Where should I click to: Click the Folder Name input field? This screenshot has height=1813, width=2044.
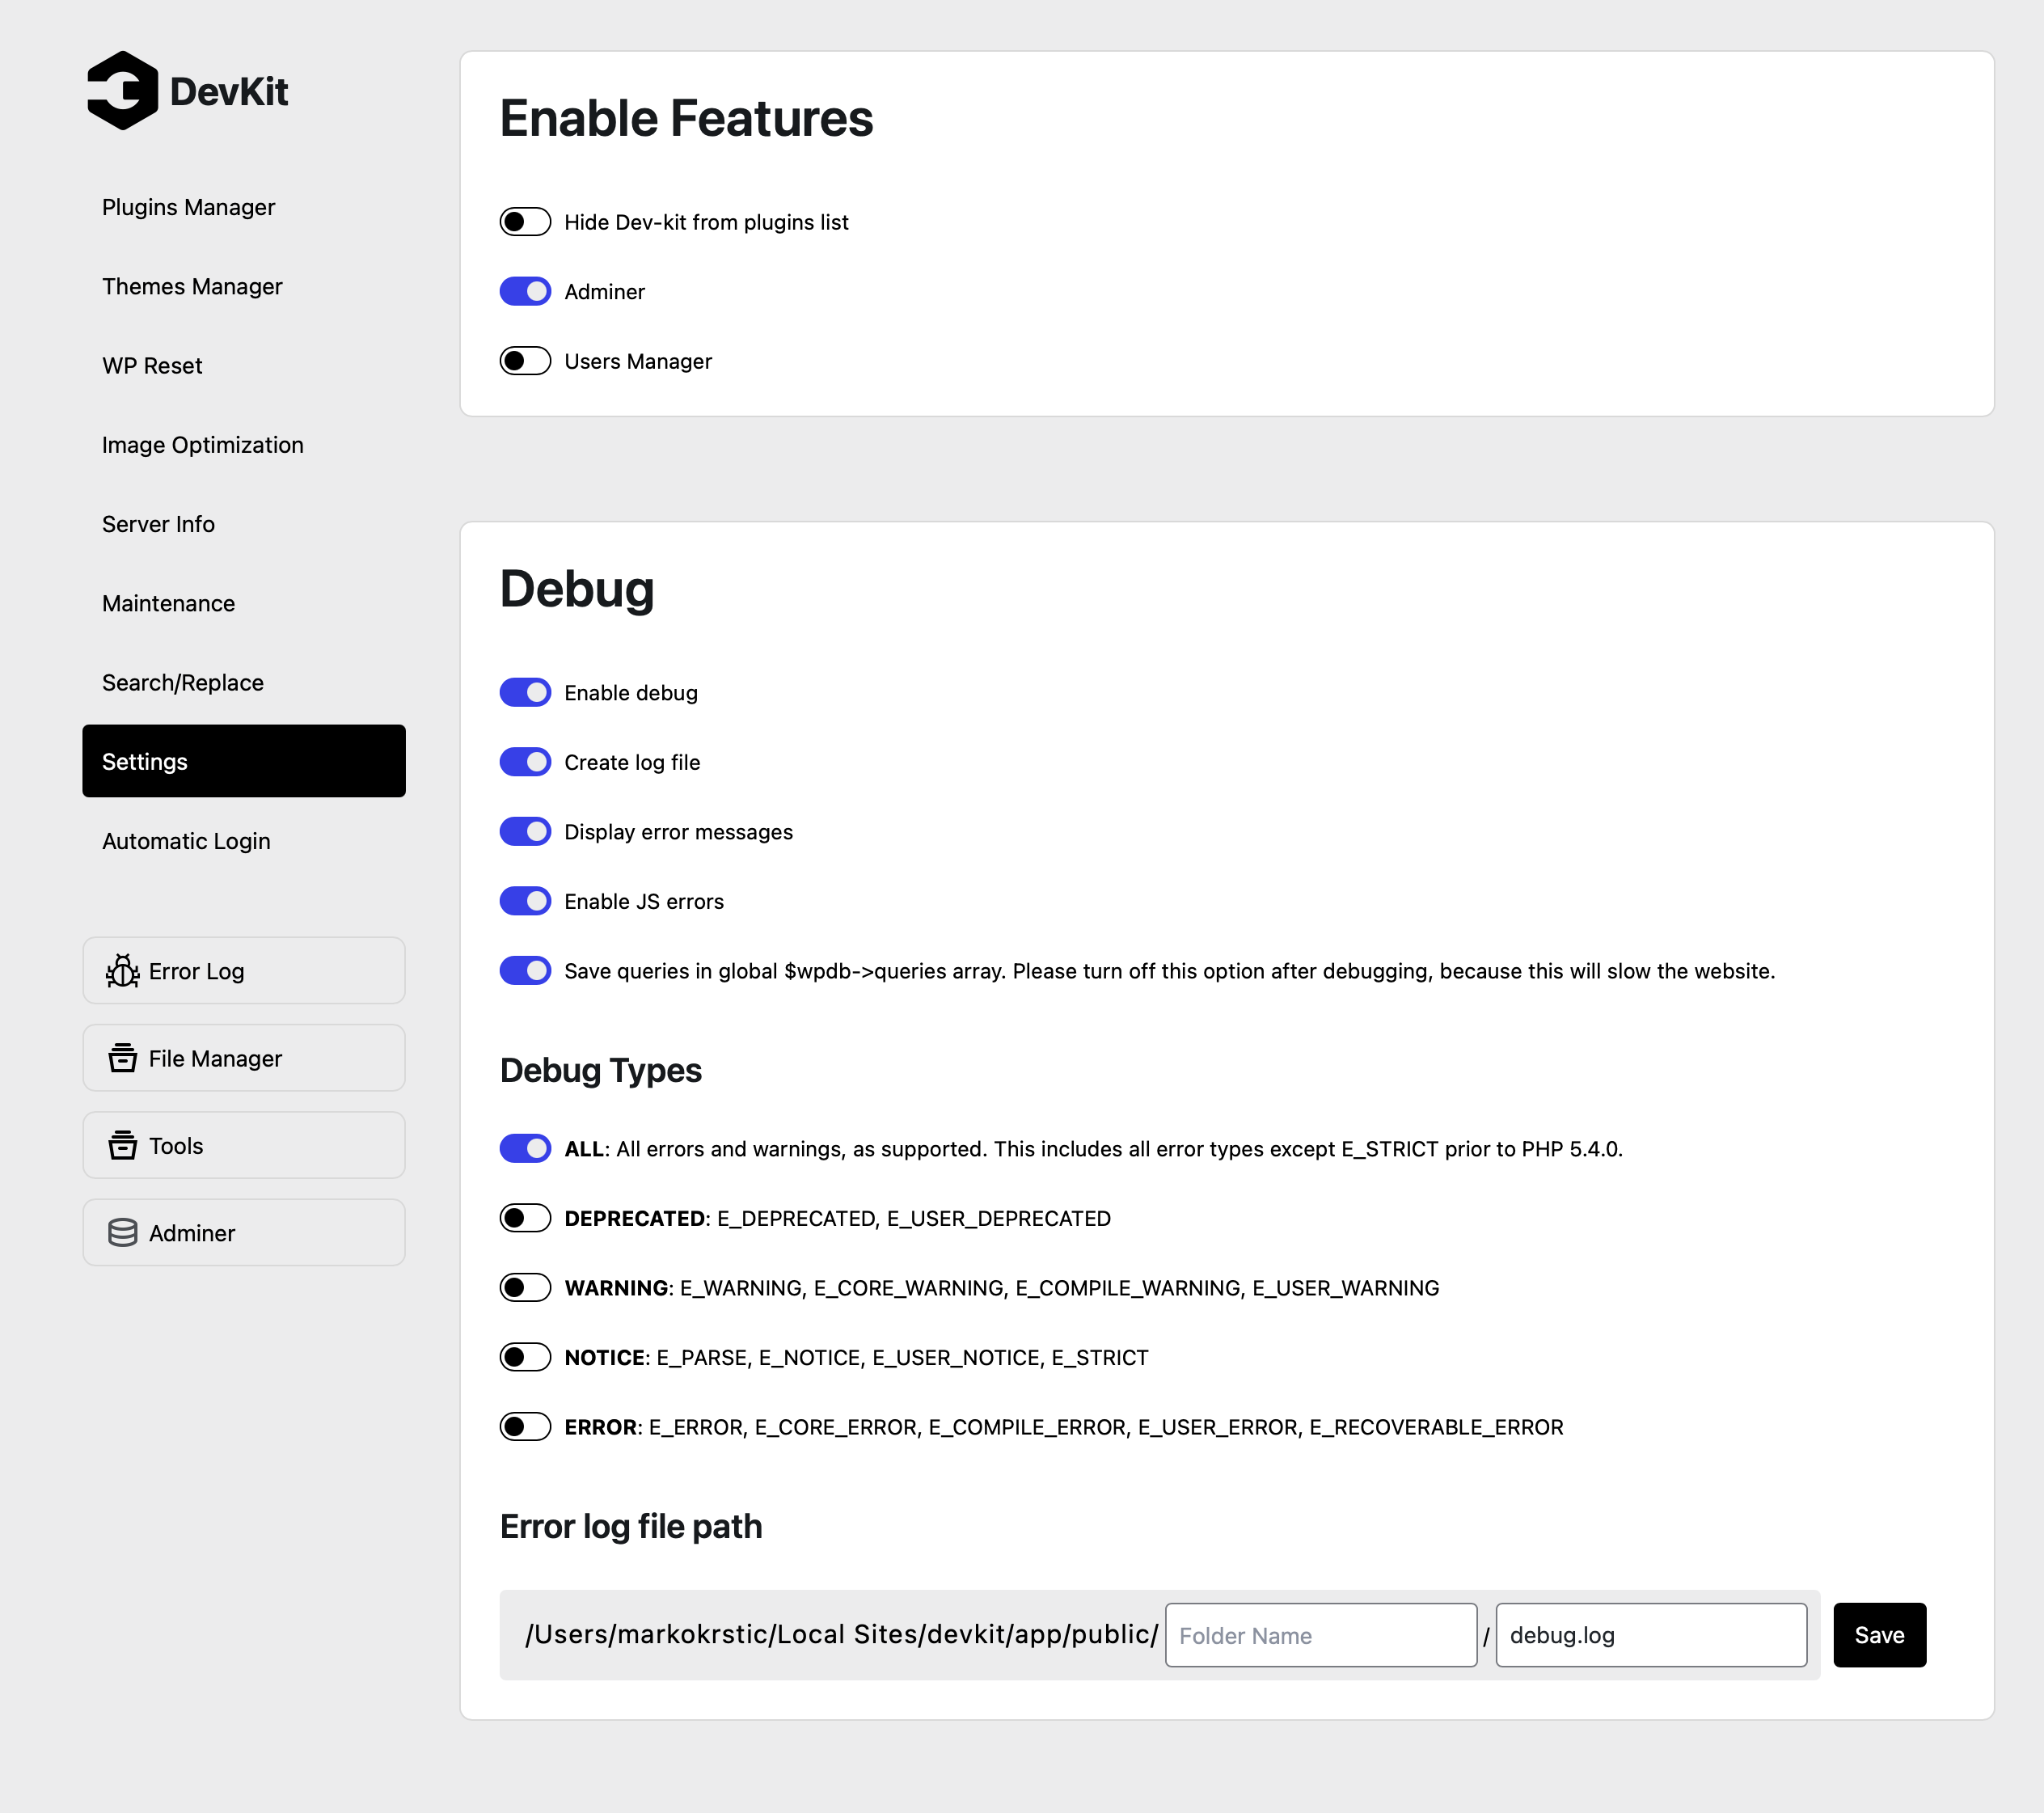tap(1321, 1635)
